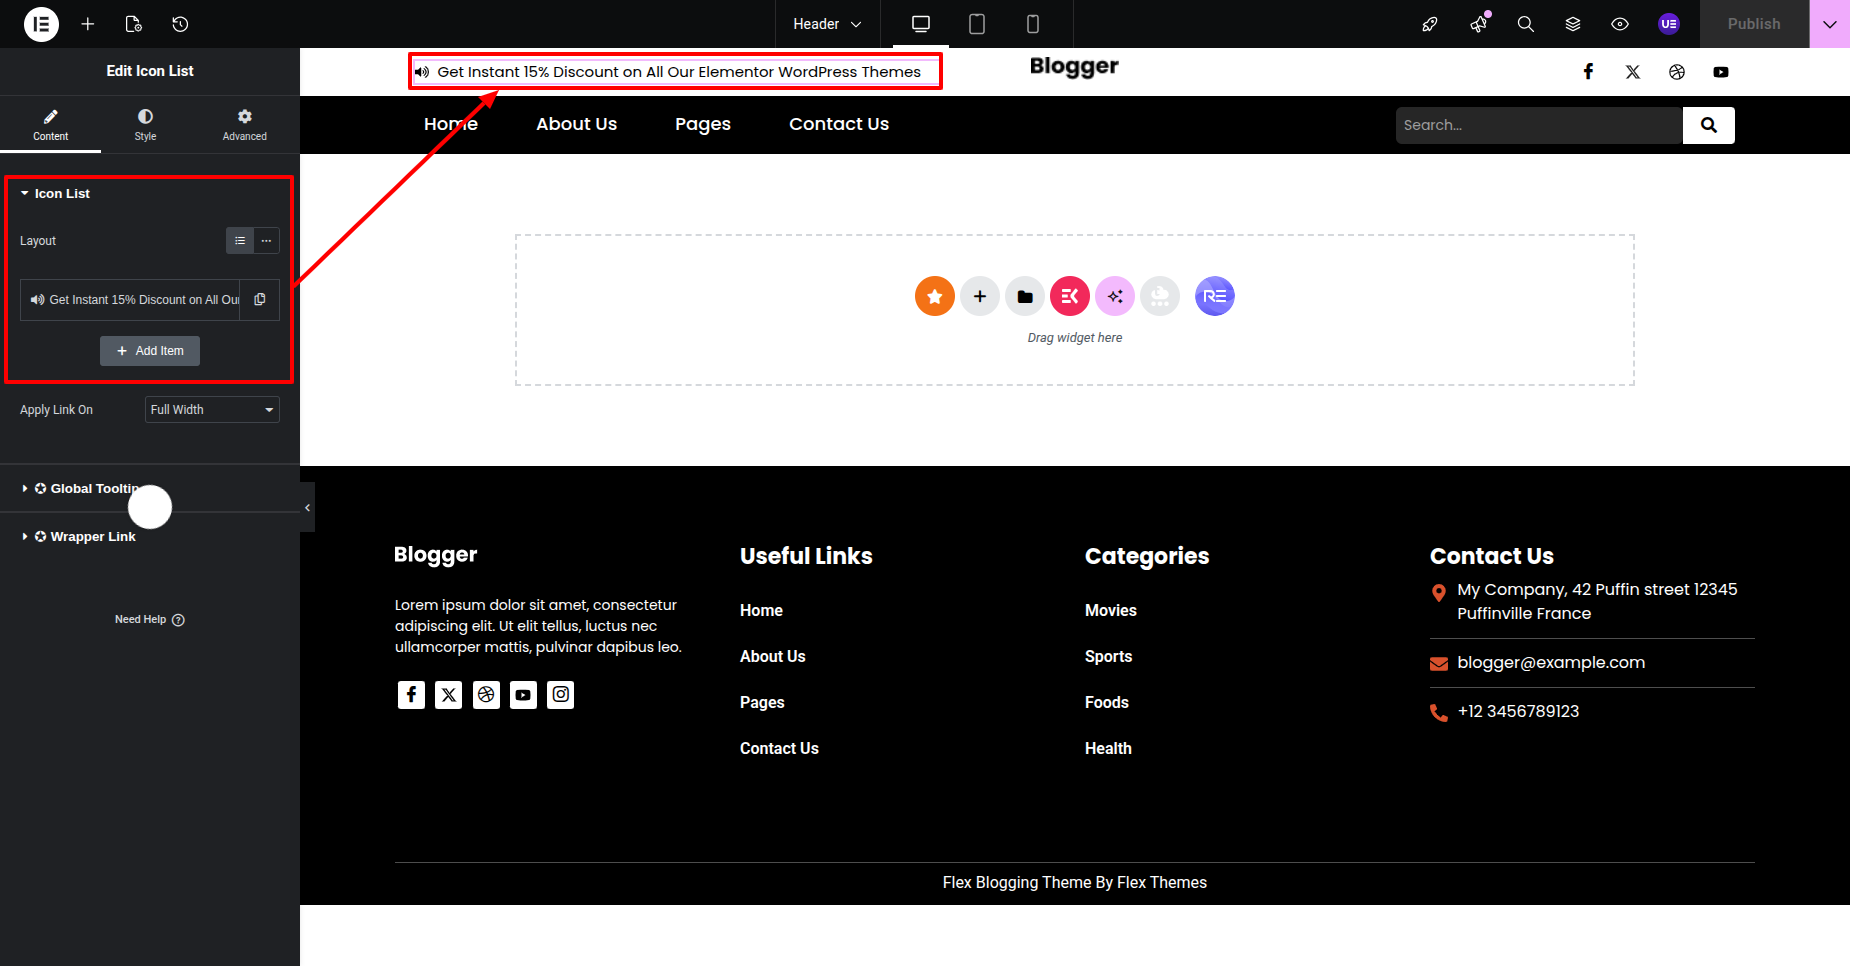This screenshot has width=1850, height=966.
Task: Click the Add Element plus icon
Action: pyautogui.click(x=88, y=24)
